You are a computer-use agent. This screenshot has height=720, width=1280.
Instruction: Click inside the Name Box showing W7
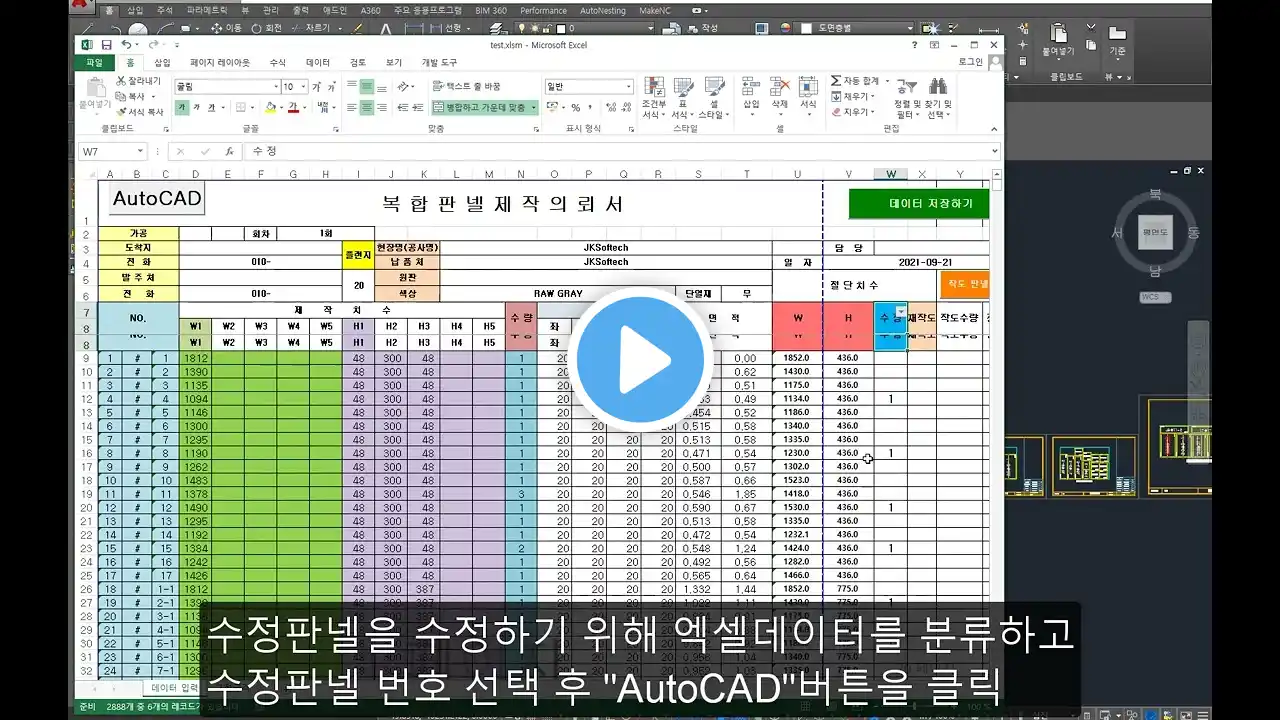(x=106, y=151)
